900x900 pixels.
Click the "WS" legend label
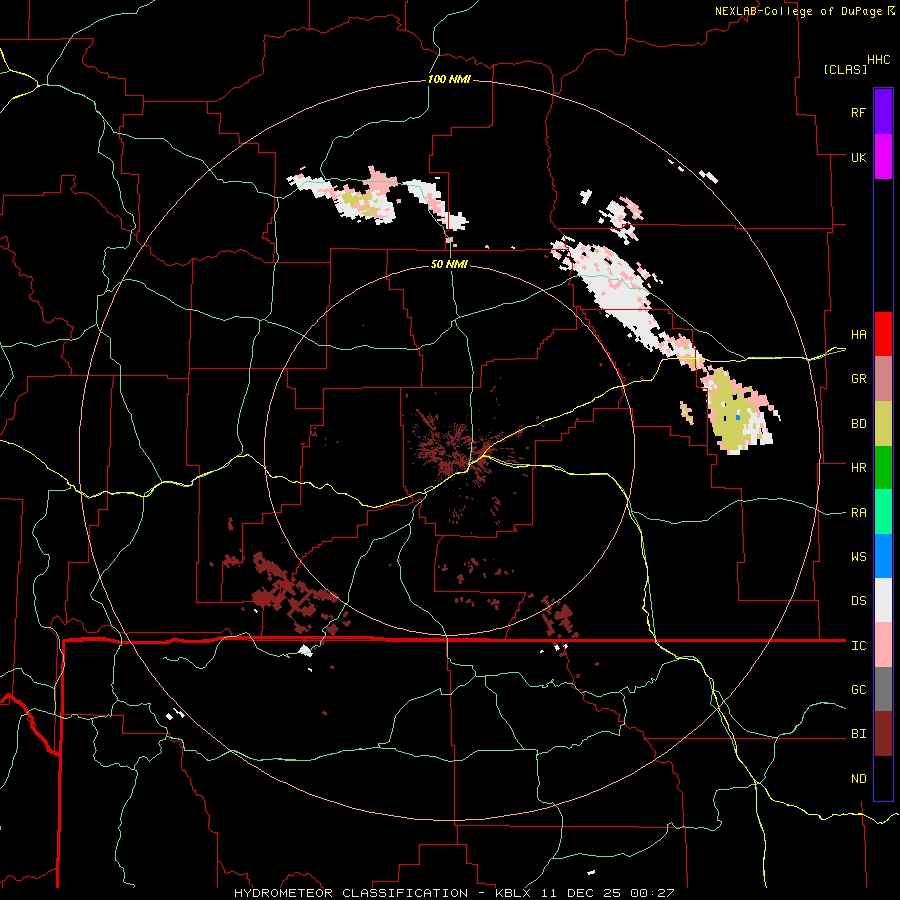pyautogui.click(x=858, y=557)
